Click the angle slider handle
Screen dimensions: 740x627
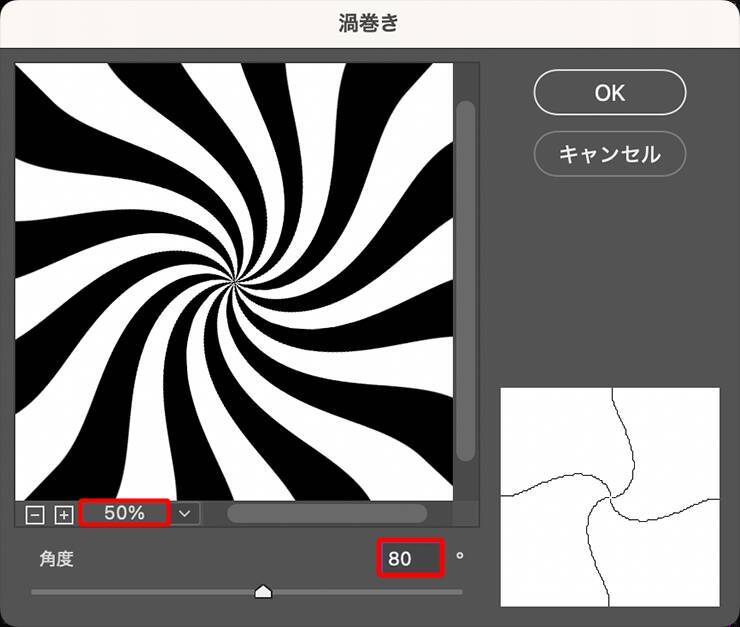263,592
